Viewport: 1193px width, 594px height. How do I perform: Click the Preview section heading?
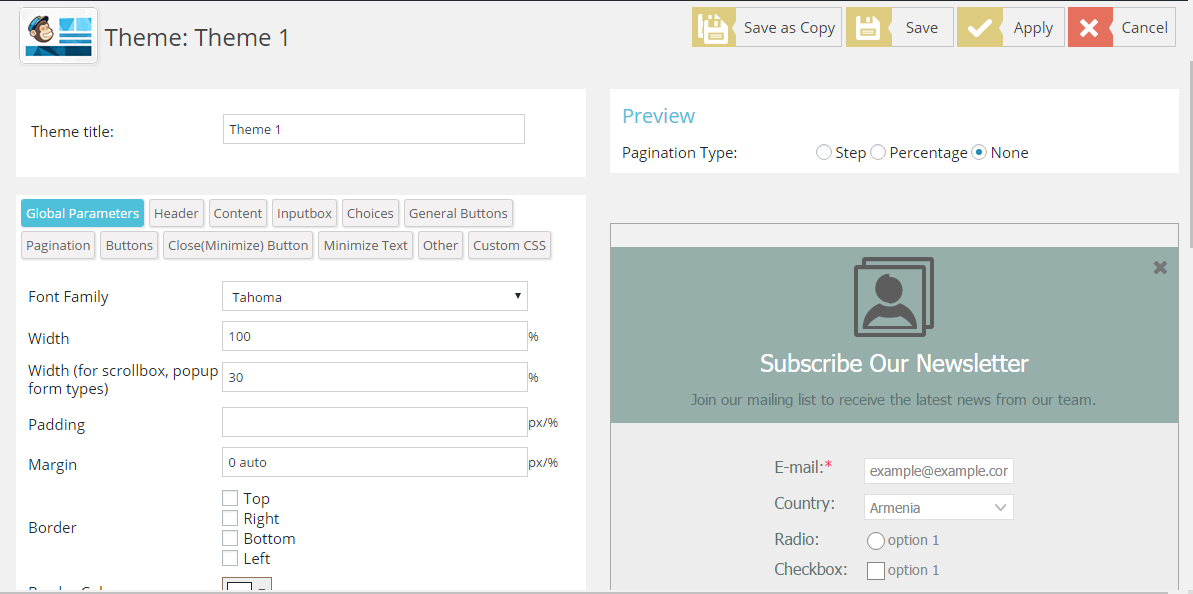[658, 116]
